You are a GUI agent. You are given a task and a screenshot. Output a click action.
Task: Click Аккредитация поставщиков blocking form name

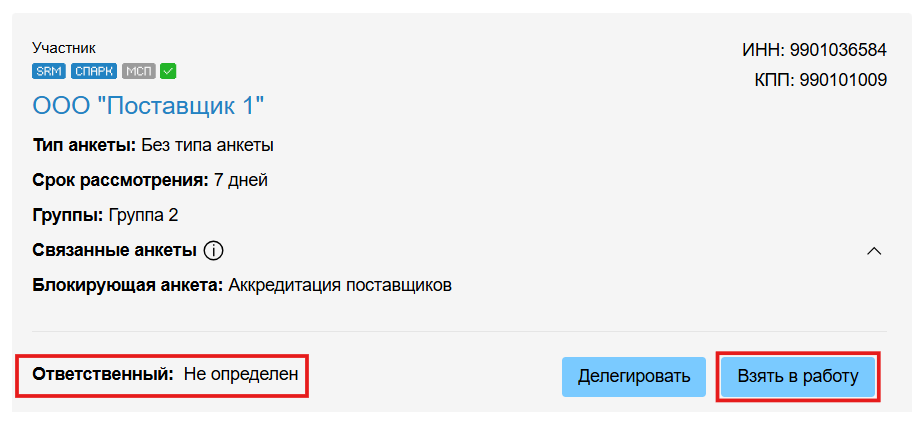point(340,285)
